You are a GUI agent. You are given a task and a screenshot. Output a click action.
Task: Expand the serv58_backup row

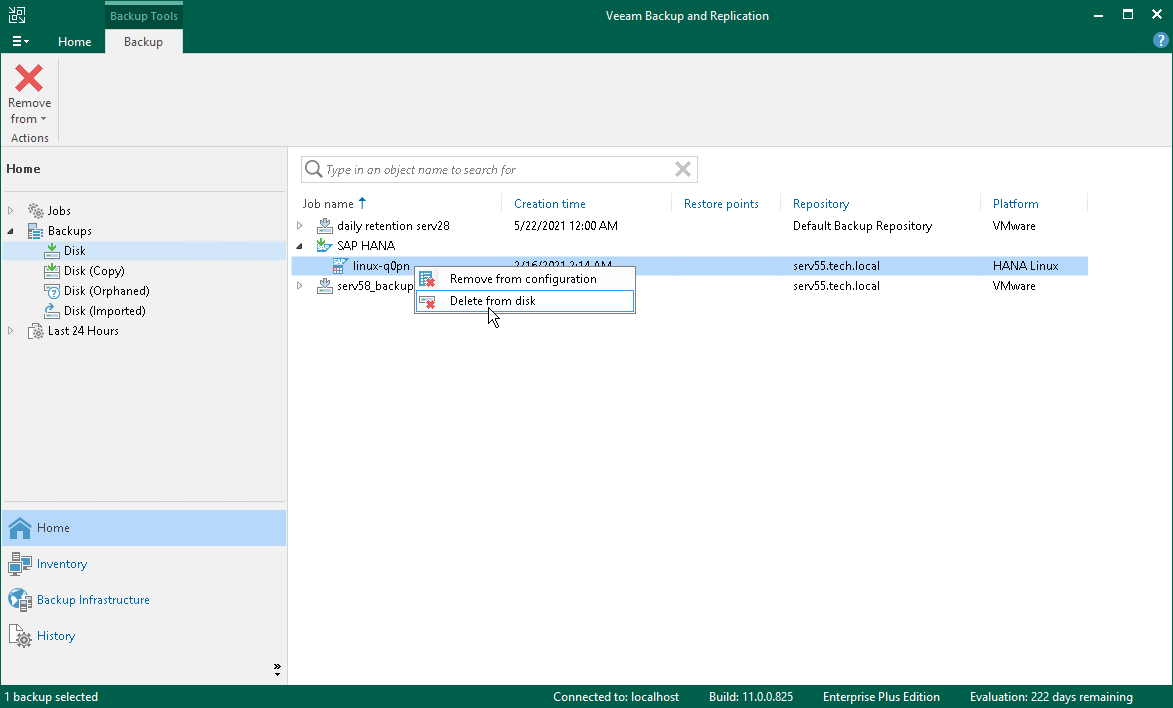pos(299,286)
